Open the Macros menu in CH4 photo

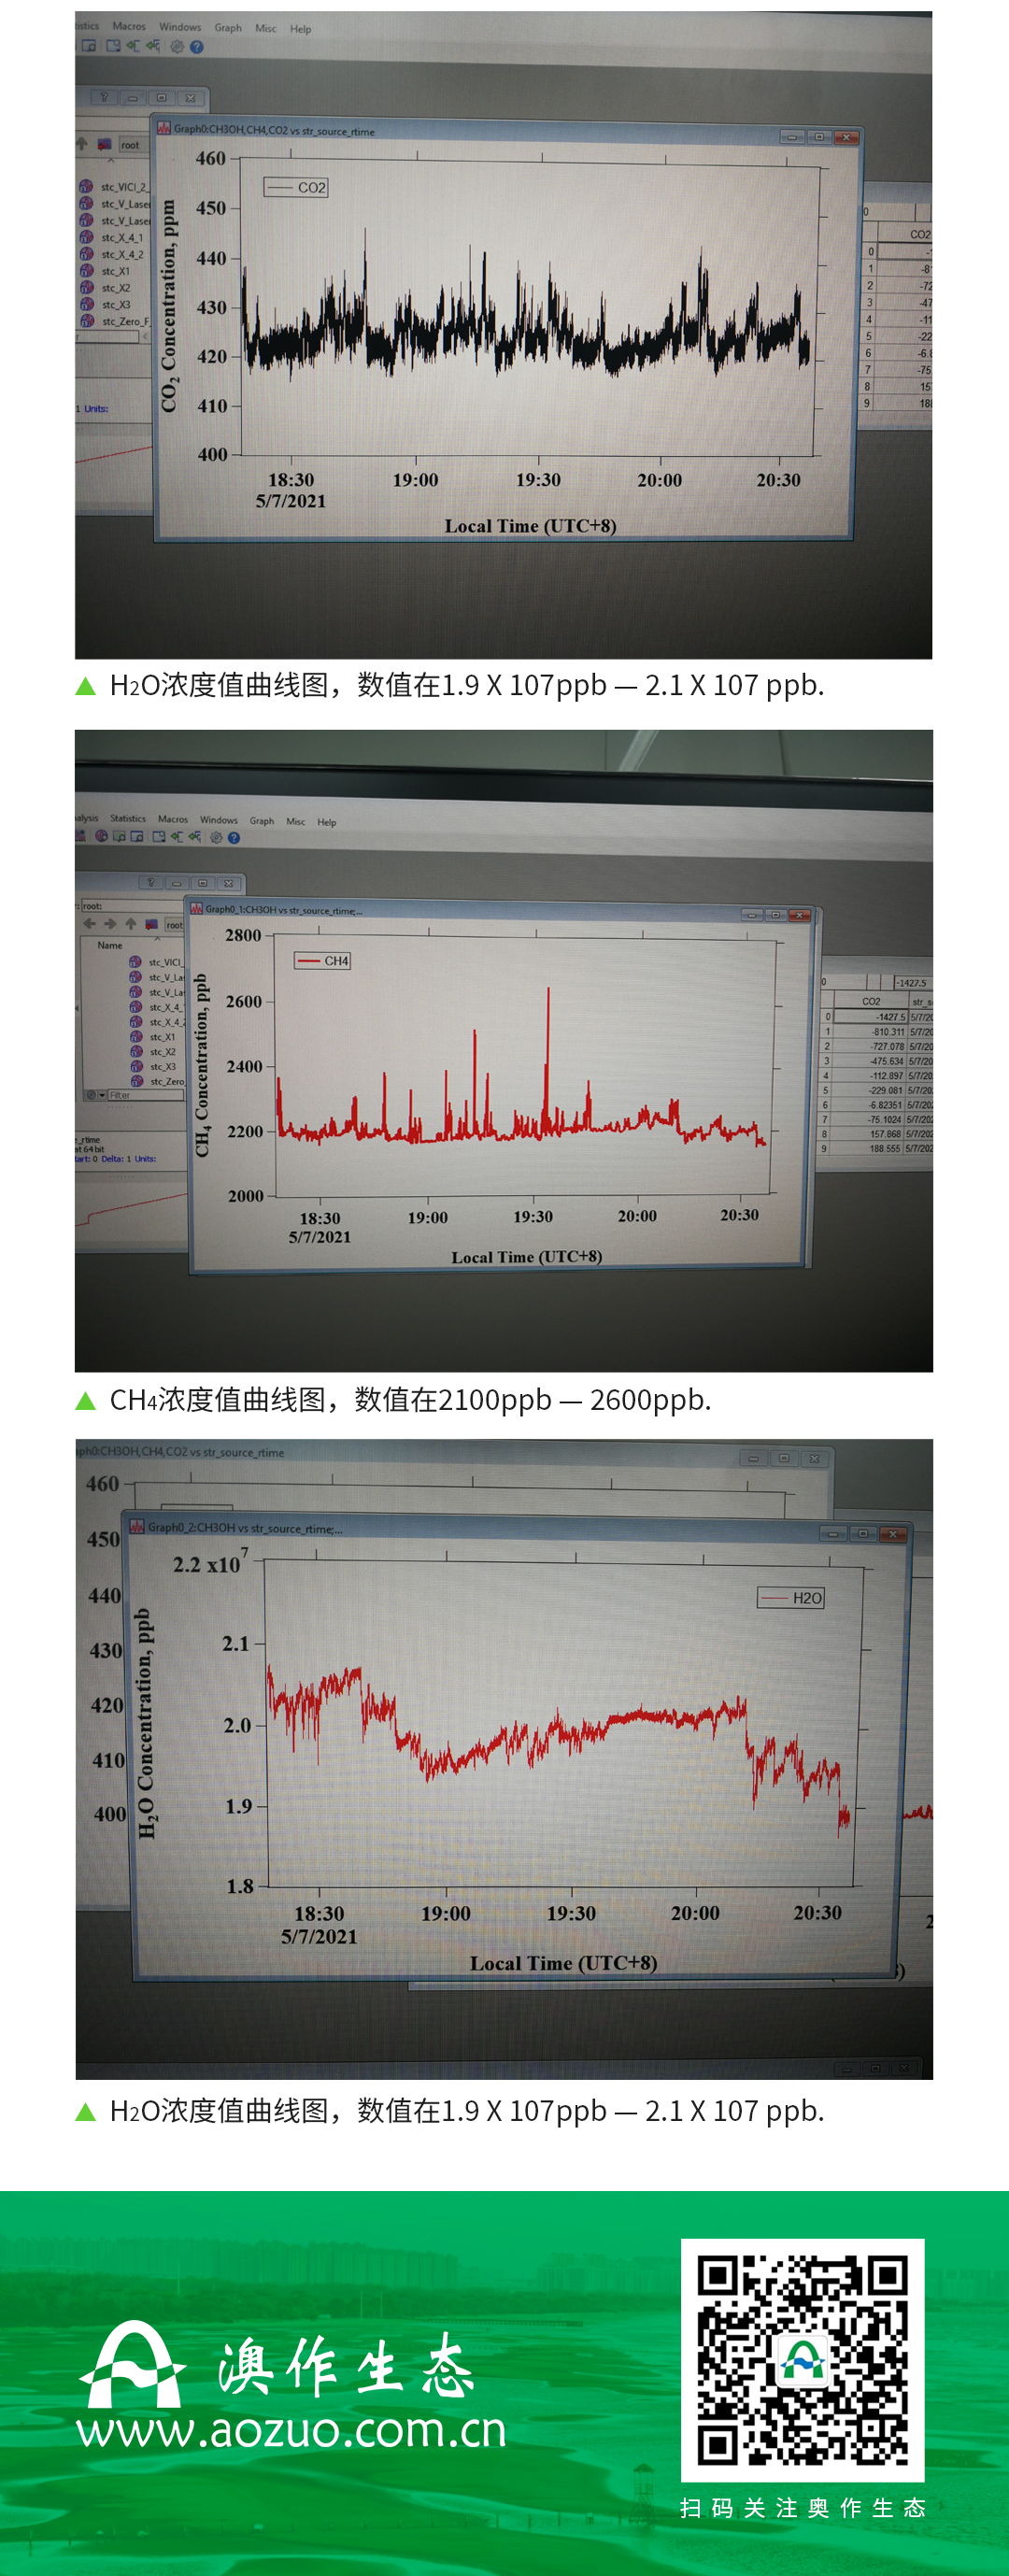point(173,819)
